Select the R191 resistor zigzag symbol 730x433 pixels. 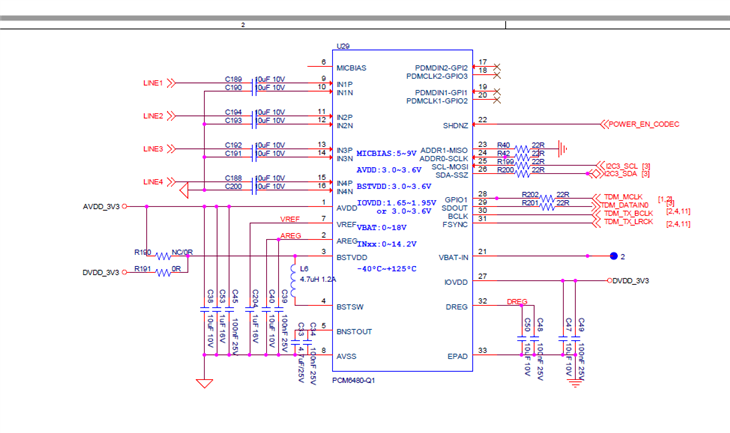pos(163,272)
